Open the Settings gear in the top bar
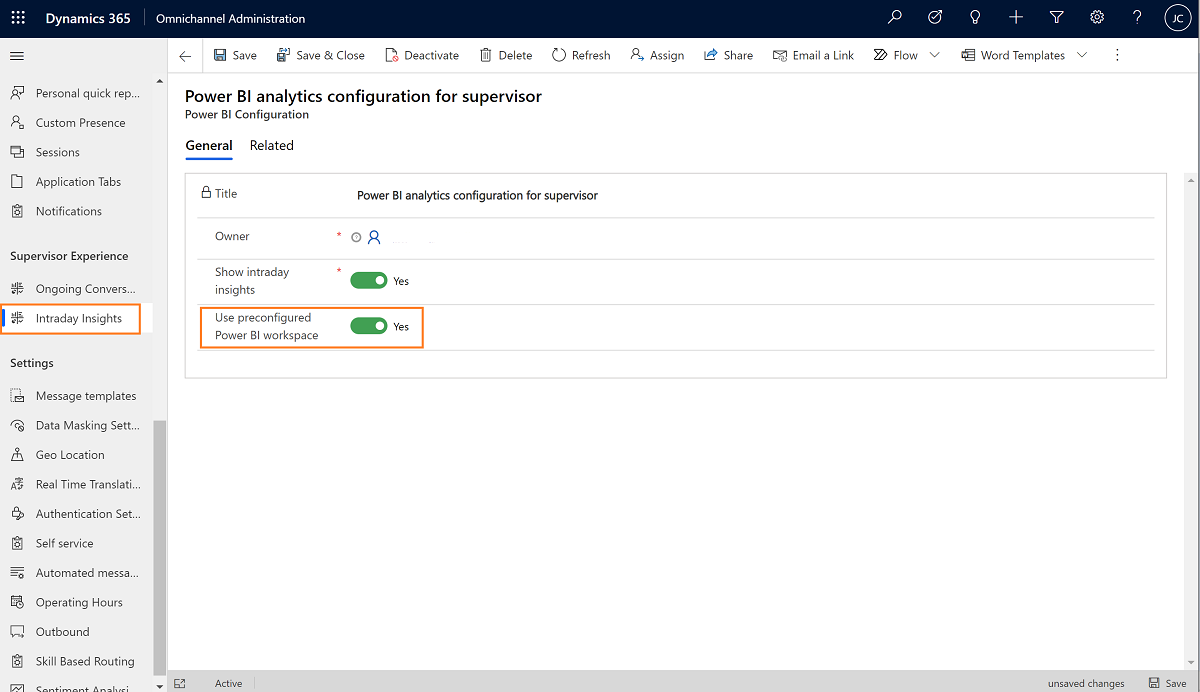The height and width of the screenshot is (692, 1200). tap(1097, 17)
